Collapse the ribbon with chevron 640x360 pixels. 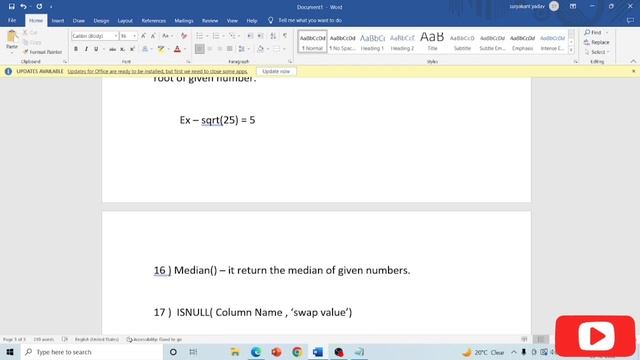tap(633, 61)
